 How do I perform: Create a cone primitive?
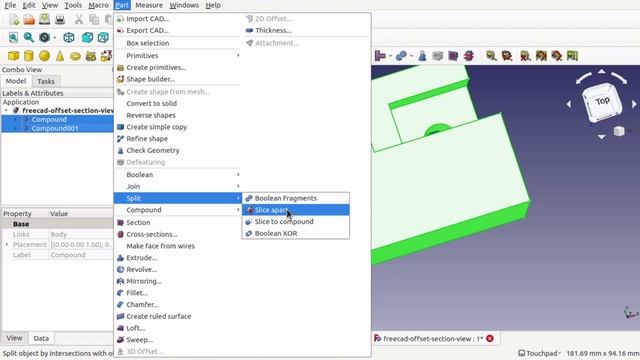coord(60,56)
